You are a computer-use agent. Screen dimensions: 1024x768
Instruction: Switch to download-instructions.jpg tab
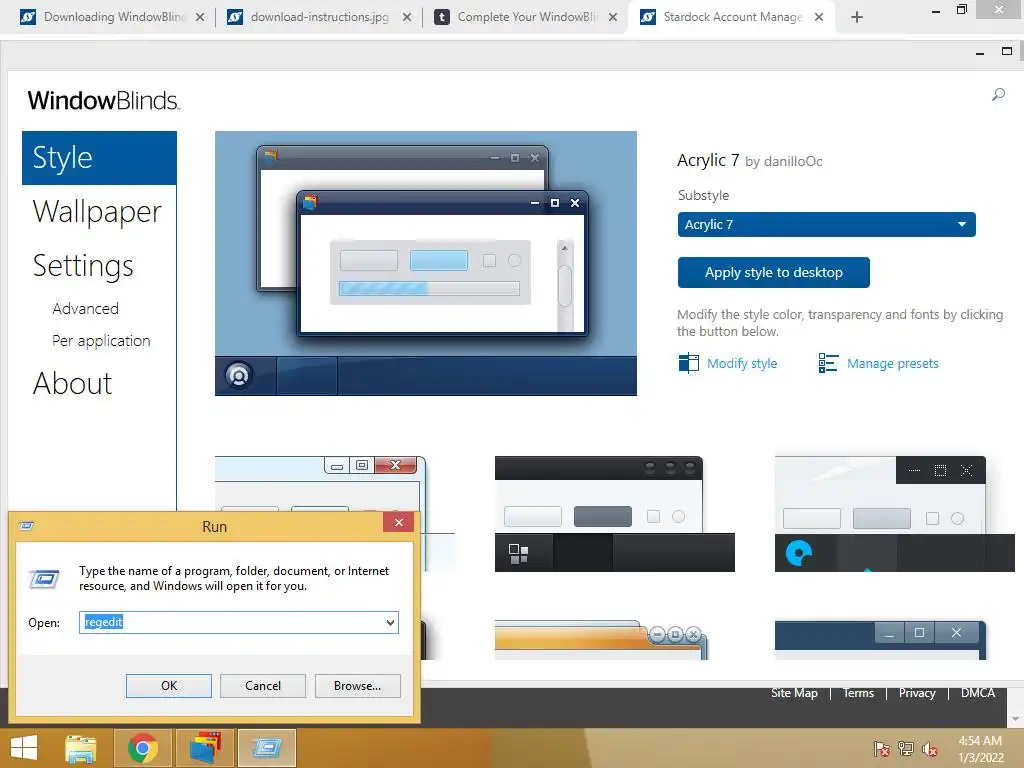tap(320, 17)
